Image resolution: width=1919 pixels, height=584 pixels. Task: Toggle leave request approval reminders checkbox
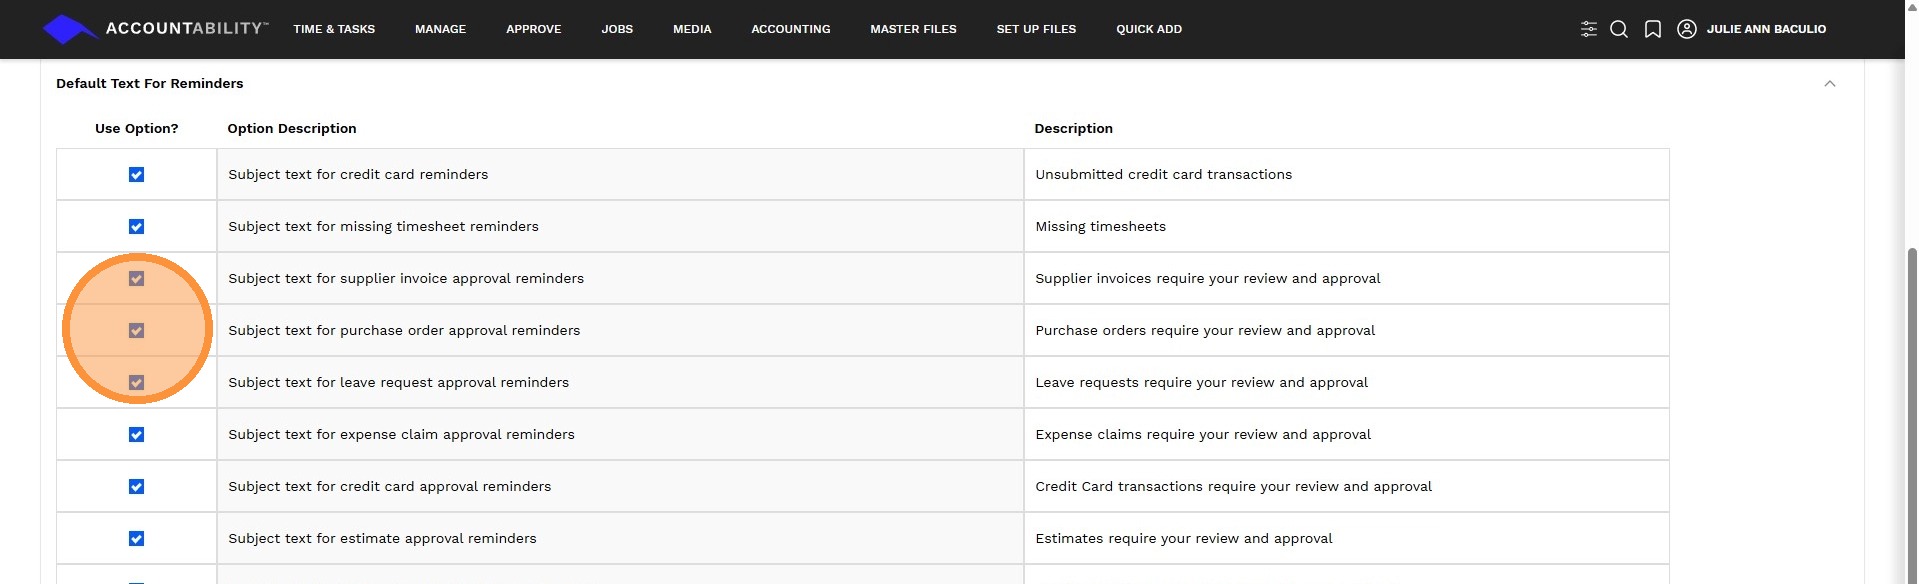click(137, 383)
